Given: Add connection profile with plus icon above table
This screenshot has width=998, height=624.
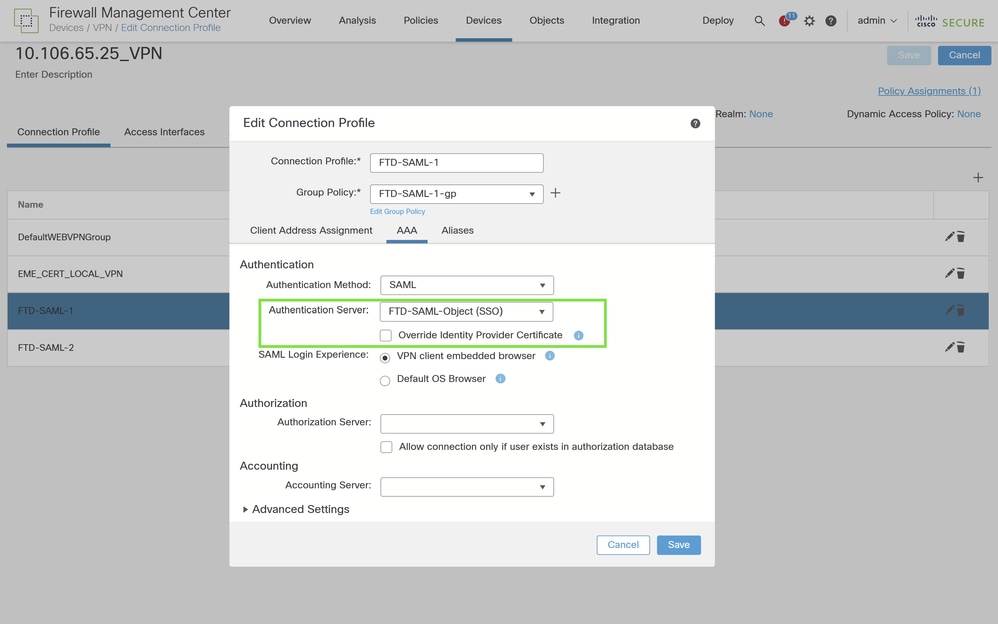Looking at the screenshot, I should [978, 178].
